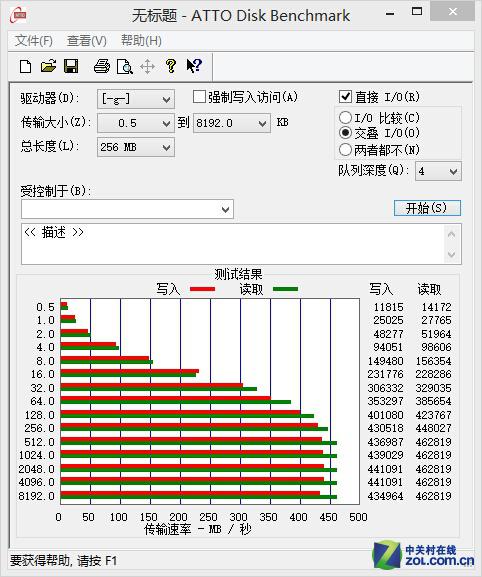The image size is (482, 577).
Task: Click the Print toolbar icon
Action: pyautogui.click(x=102, y=66)
